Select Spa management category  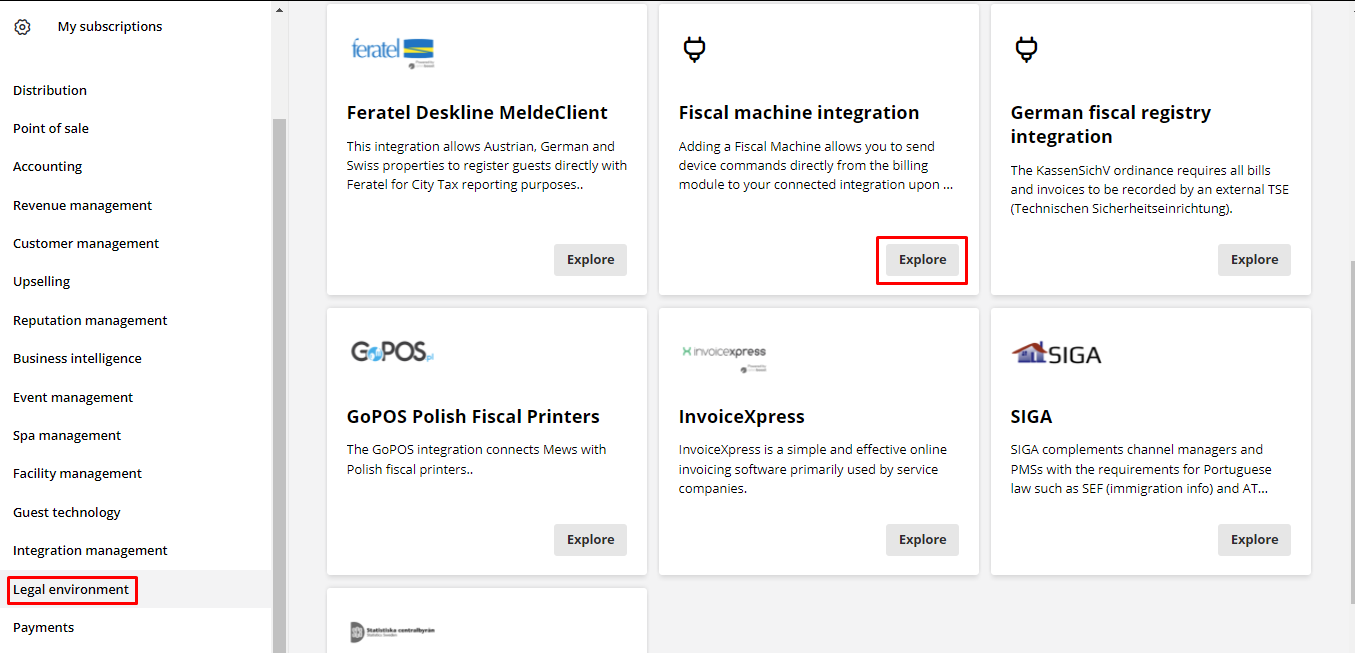[x=67, y=435]
